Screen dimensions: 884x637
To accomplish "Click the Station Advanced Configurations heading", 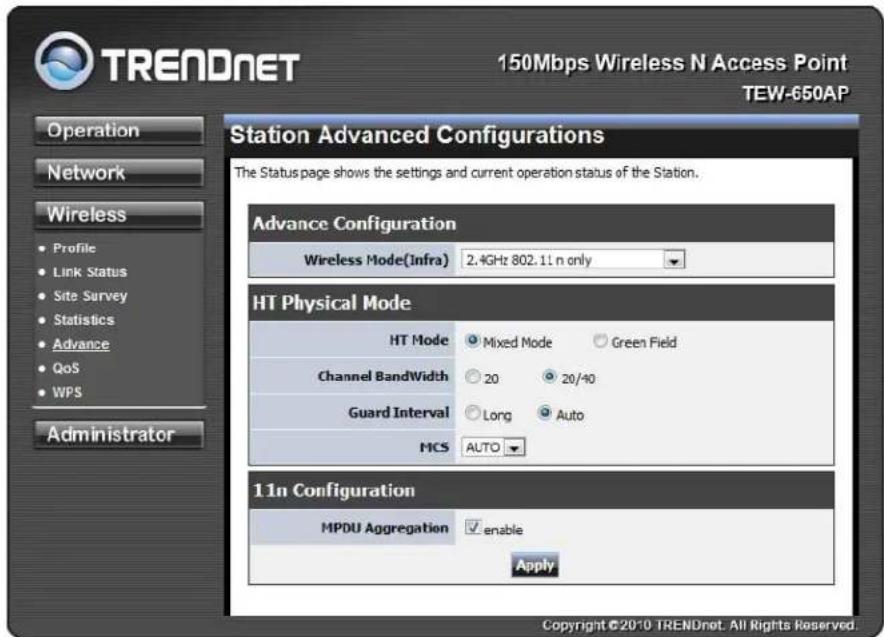I will tap(417, 135).
